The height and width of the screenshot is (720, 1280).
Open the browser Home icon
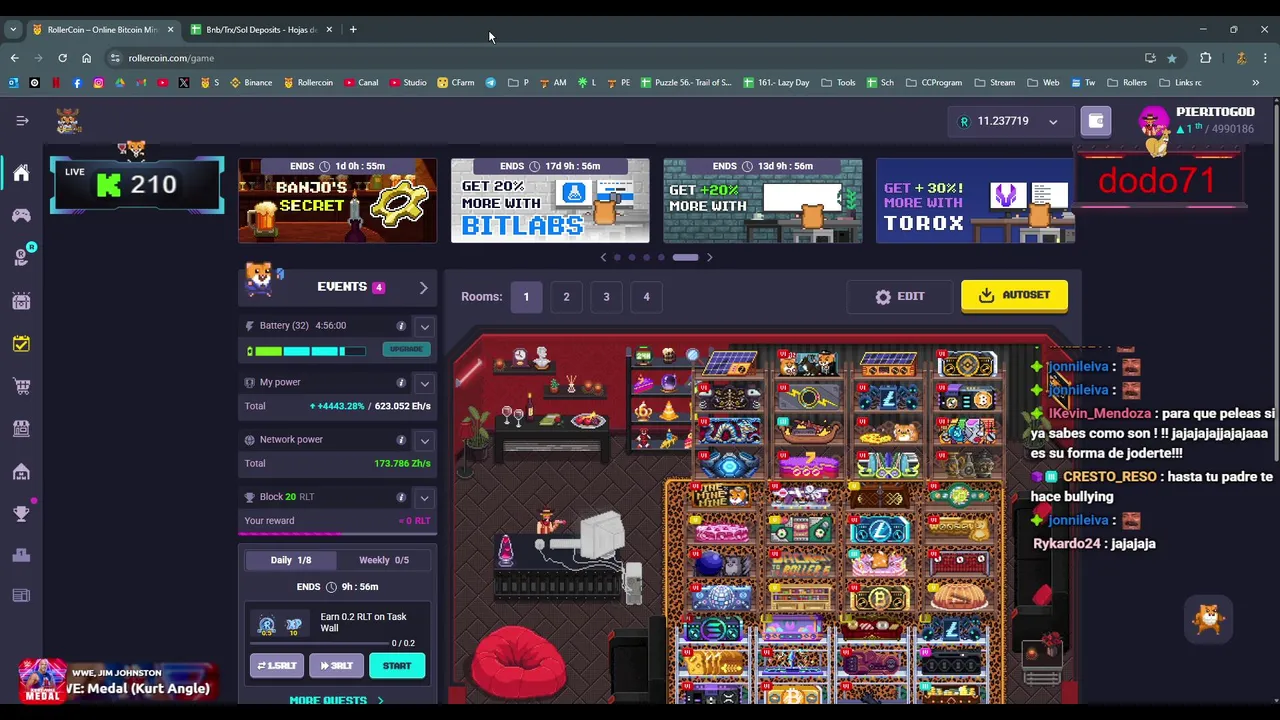[x=86, y=58]
